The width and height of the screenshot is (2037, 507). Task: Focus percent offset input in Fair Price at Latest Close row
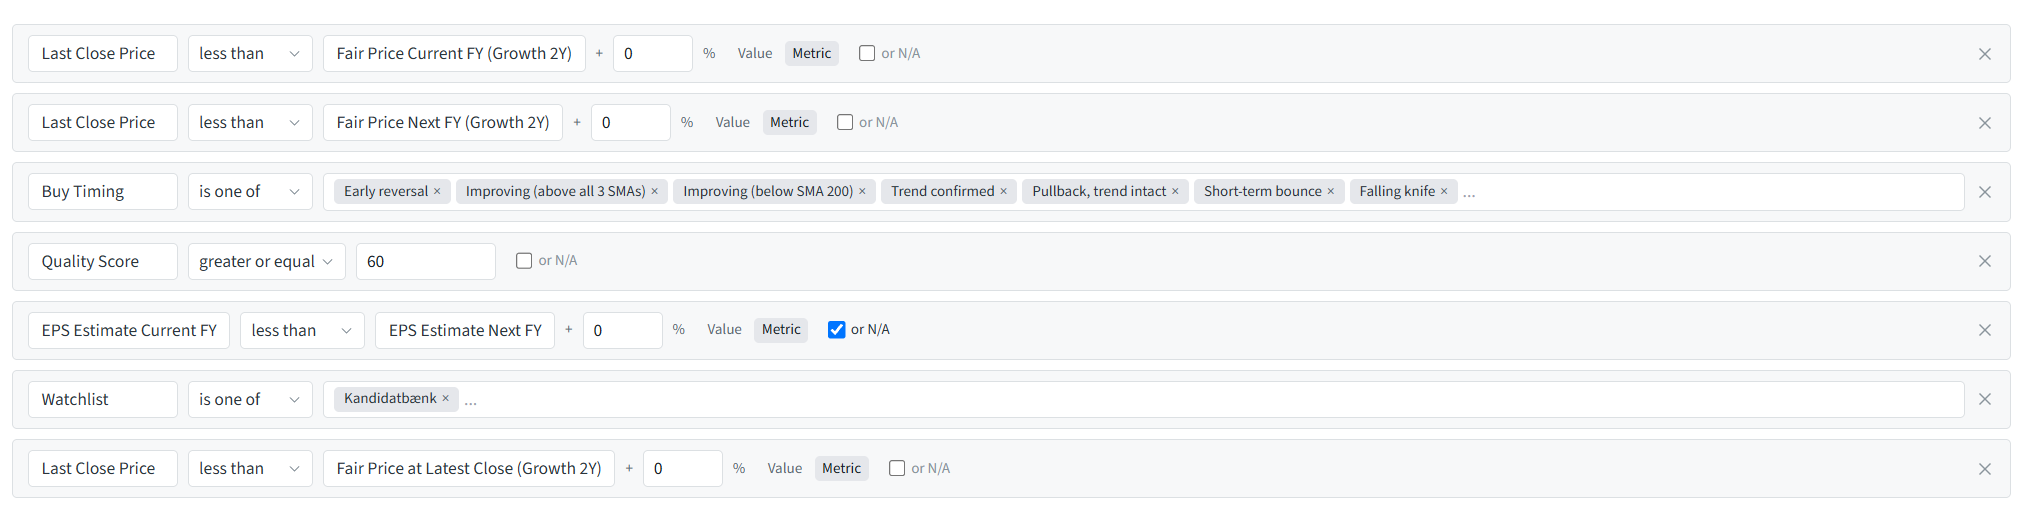[683, 469]
